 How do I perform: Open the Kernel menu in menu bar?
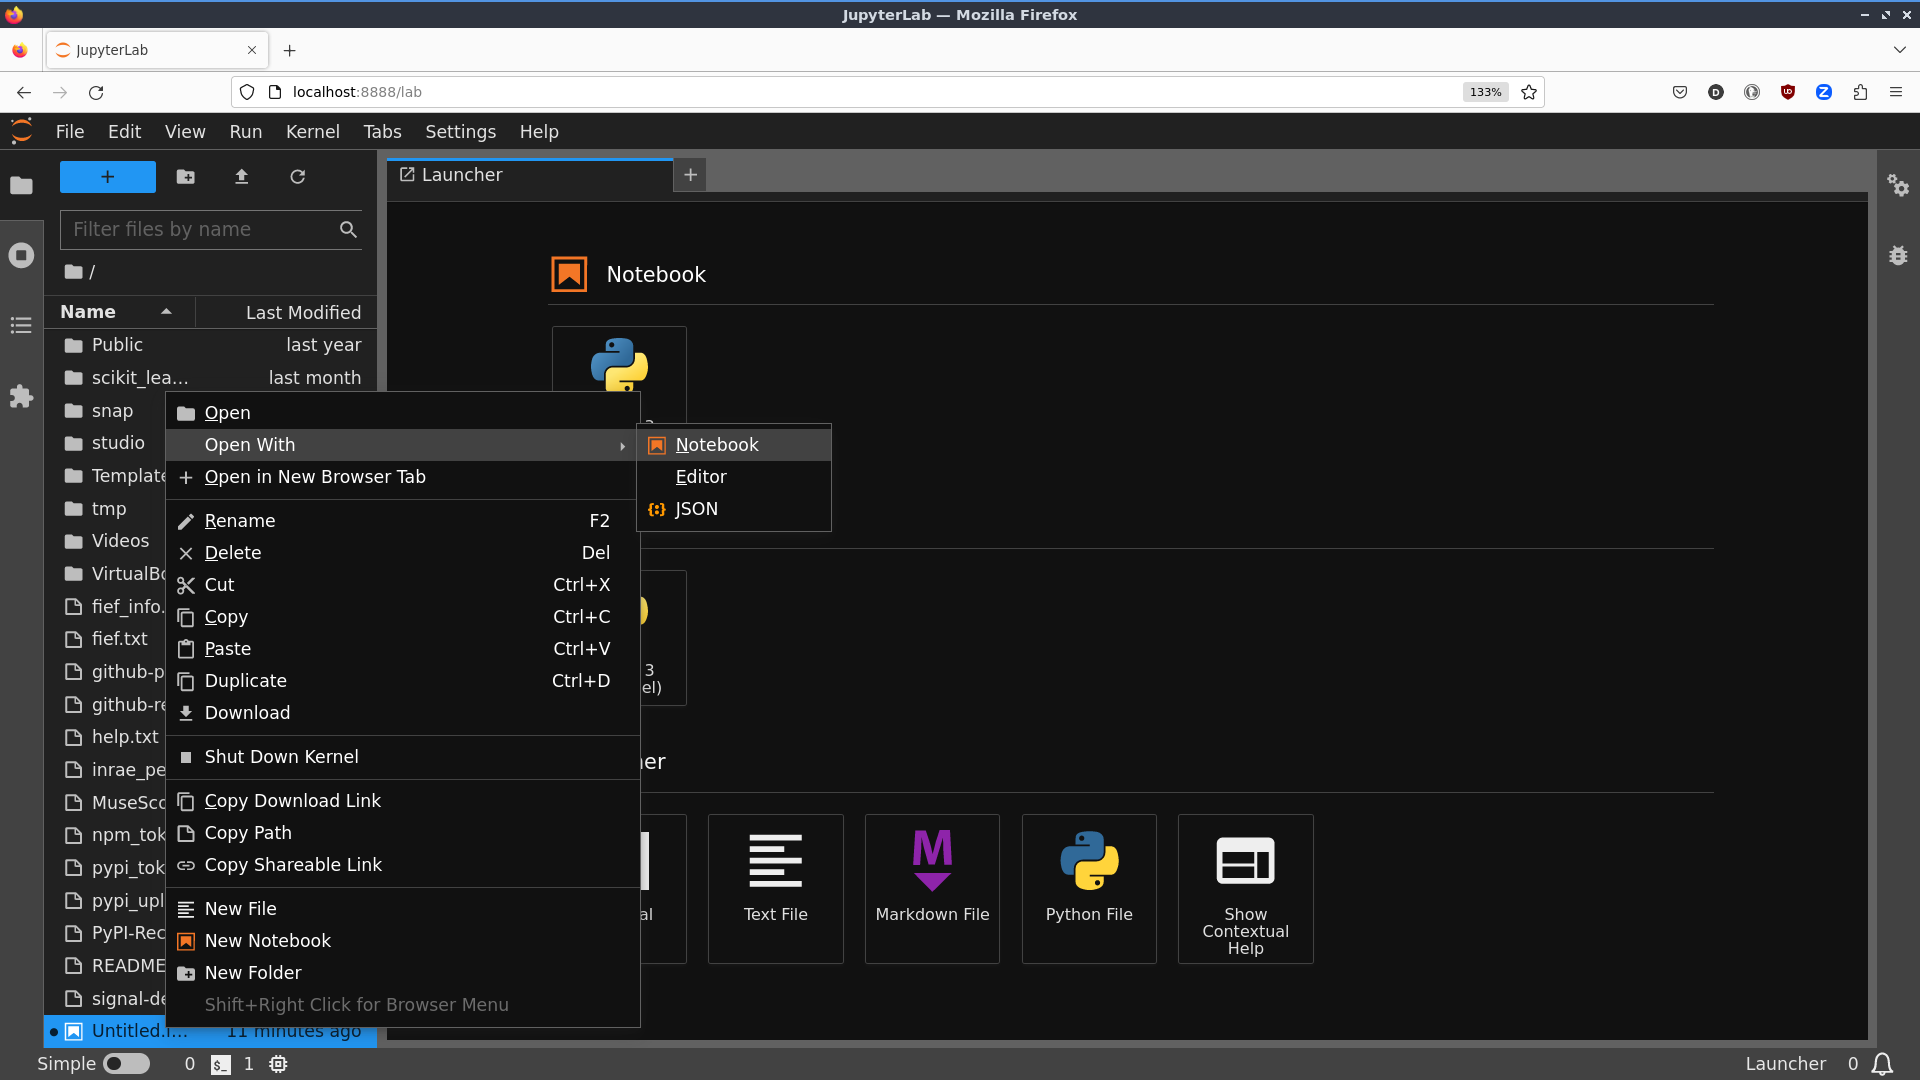tap(312, 132)
